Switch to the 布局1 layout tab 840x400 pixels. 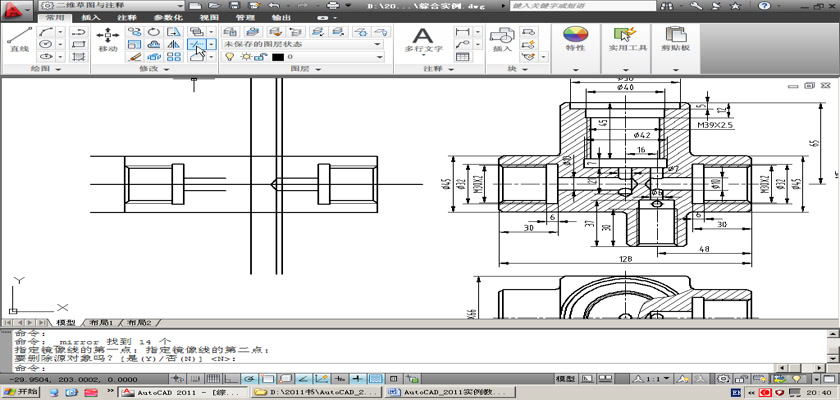(101, 323)
